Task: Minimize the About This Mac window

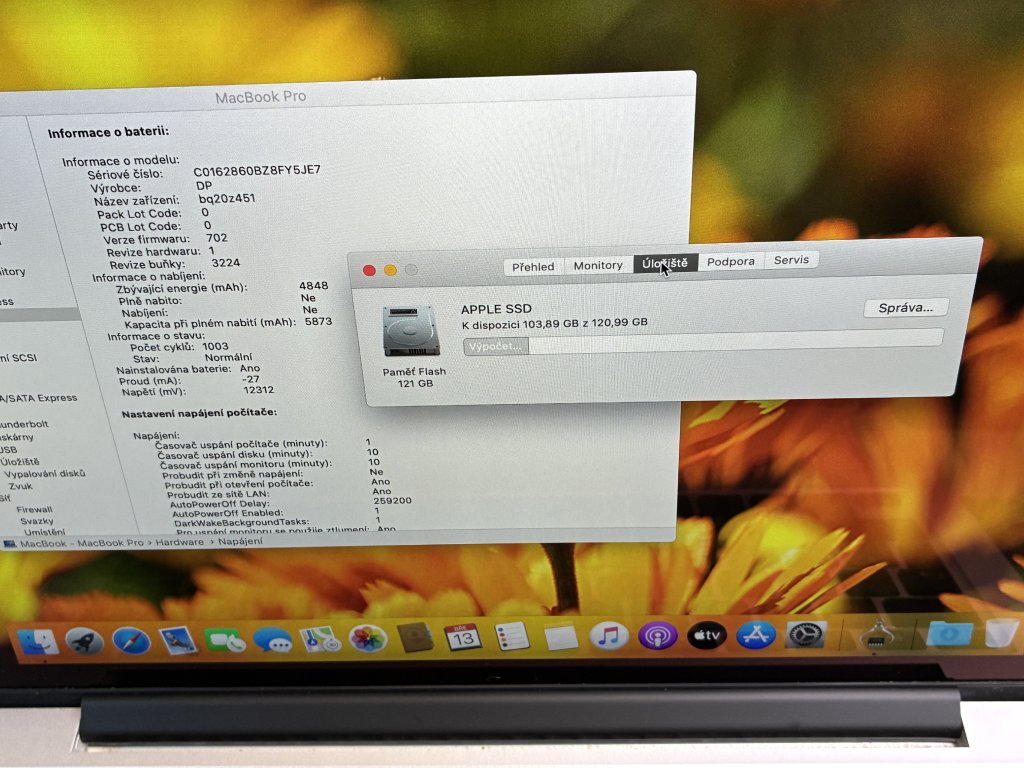Action: 390,270
